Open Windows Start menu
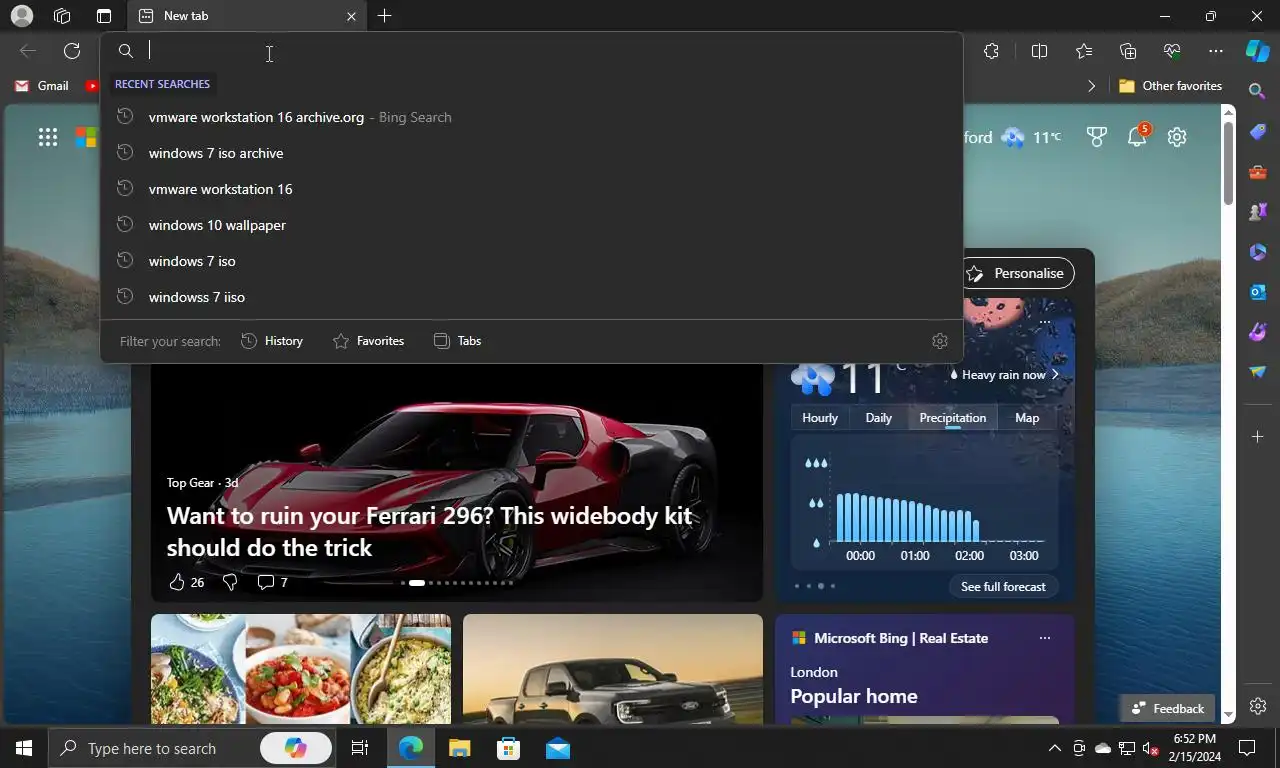Viewport: 1280px width, 768px height. click(x=24, y=748)
